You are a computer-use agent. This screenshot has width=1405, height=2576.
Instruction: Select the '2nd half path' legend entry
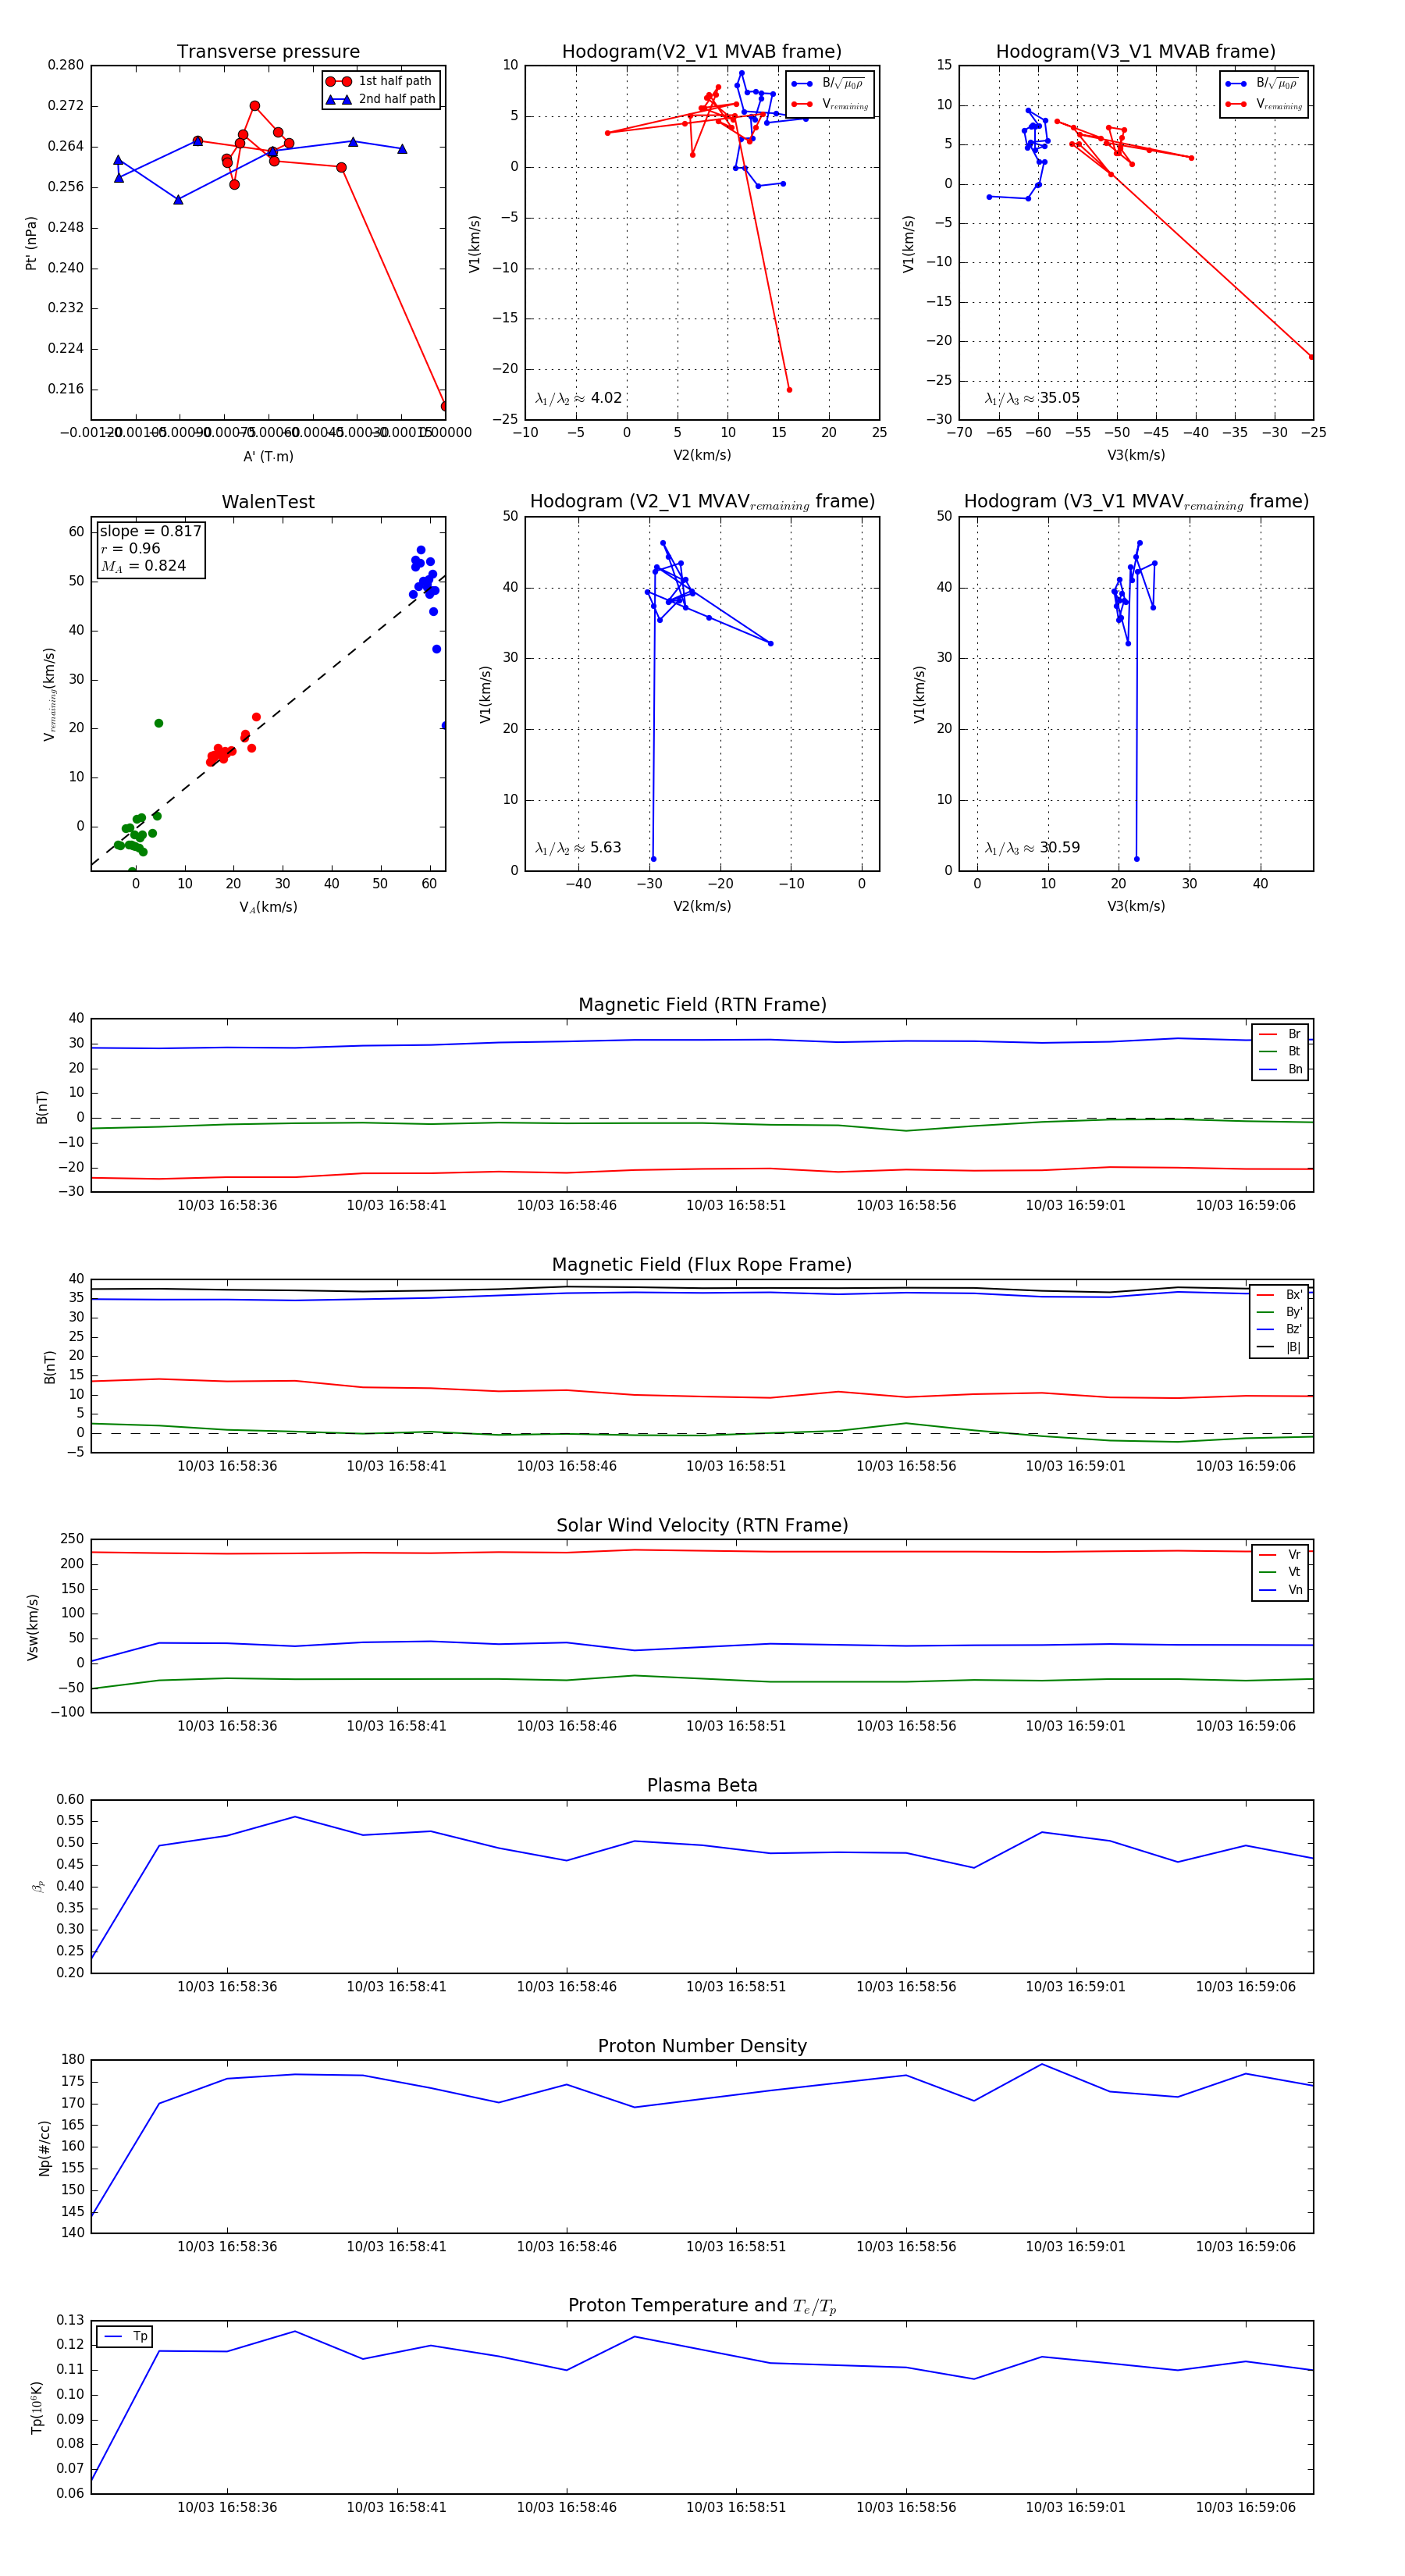coord(380,99)
